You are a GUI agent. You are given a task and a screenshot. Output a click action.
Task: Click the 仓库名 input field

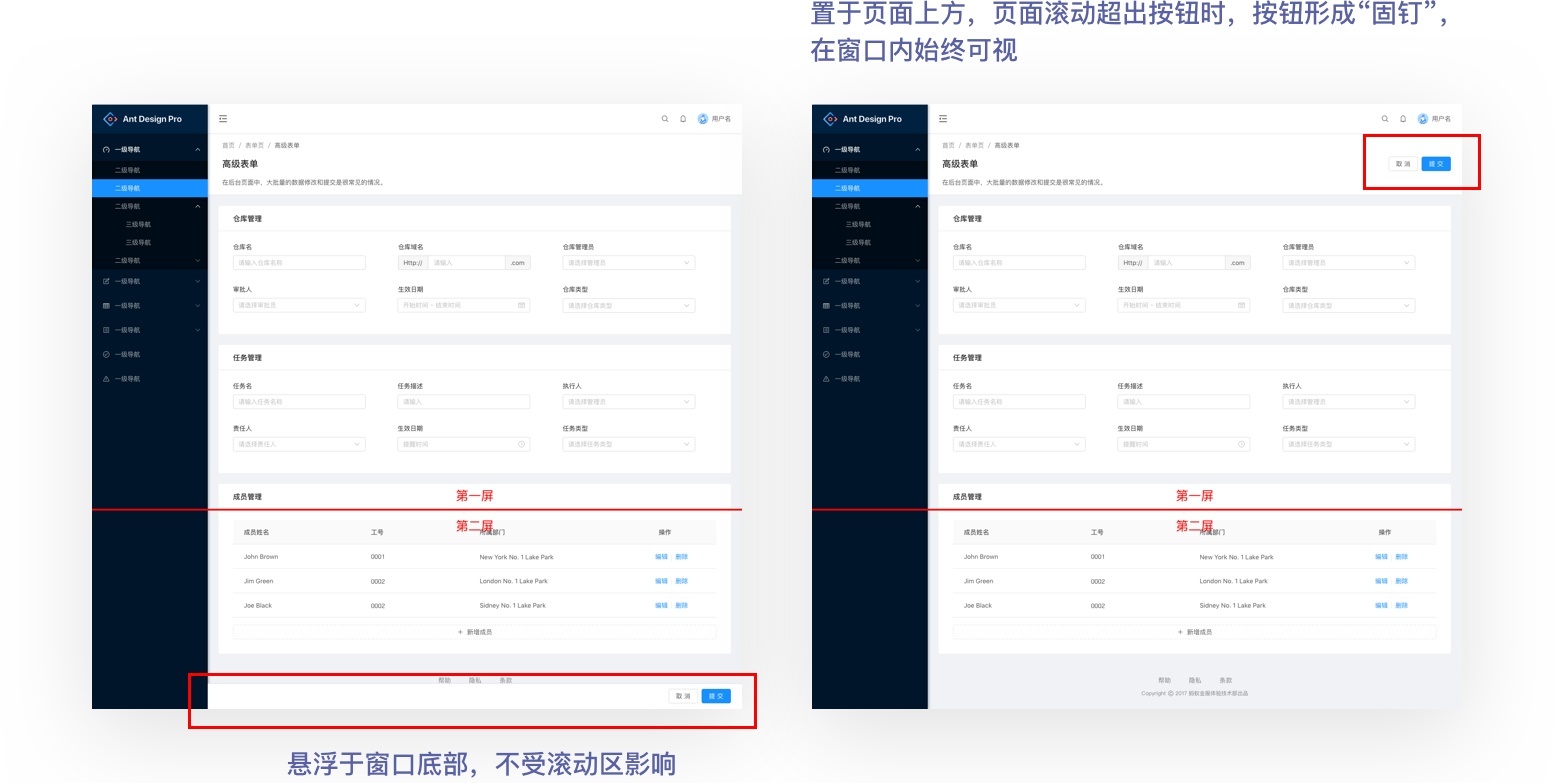[x=298, y=262]
